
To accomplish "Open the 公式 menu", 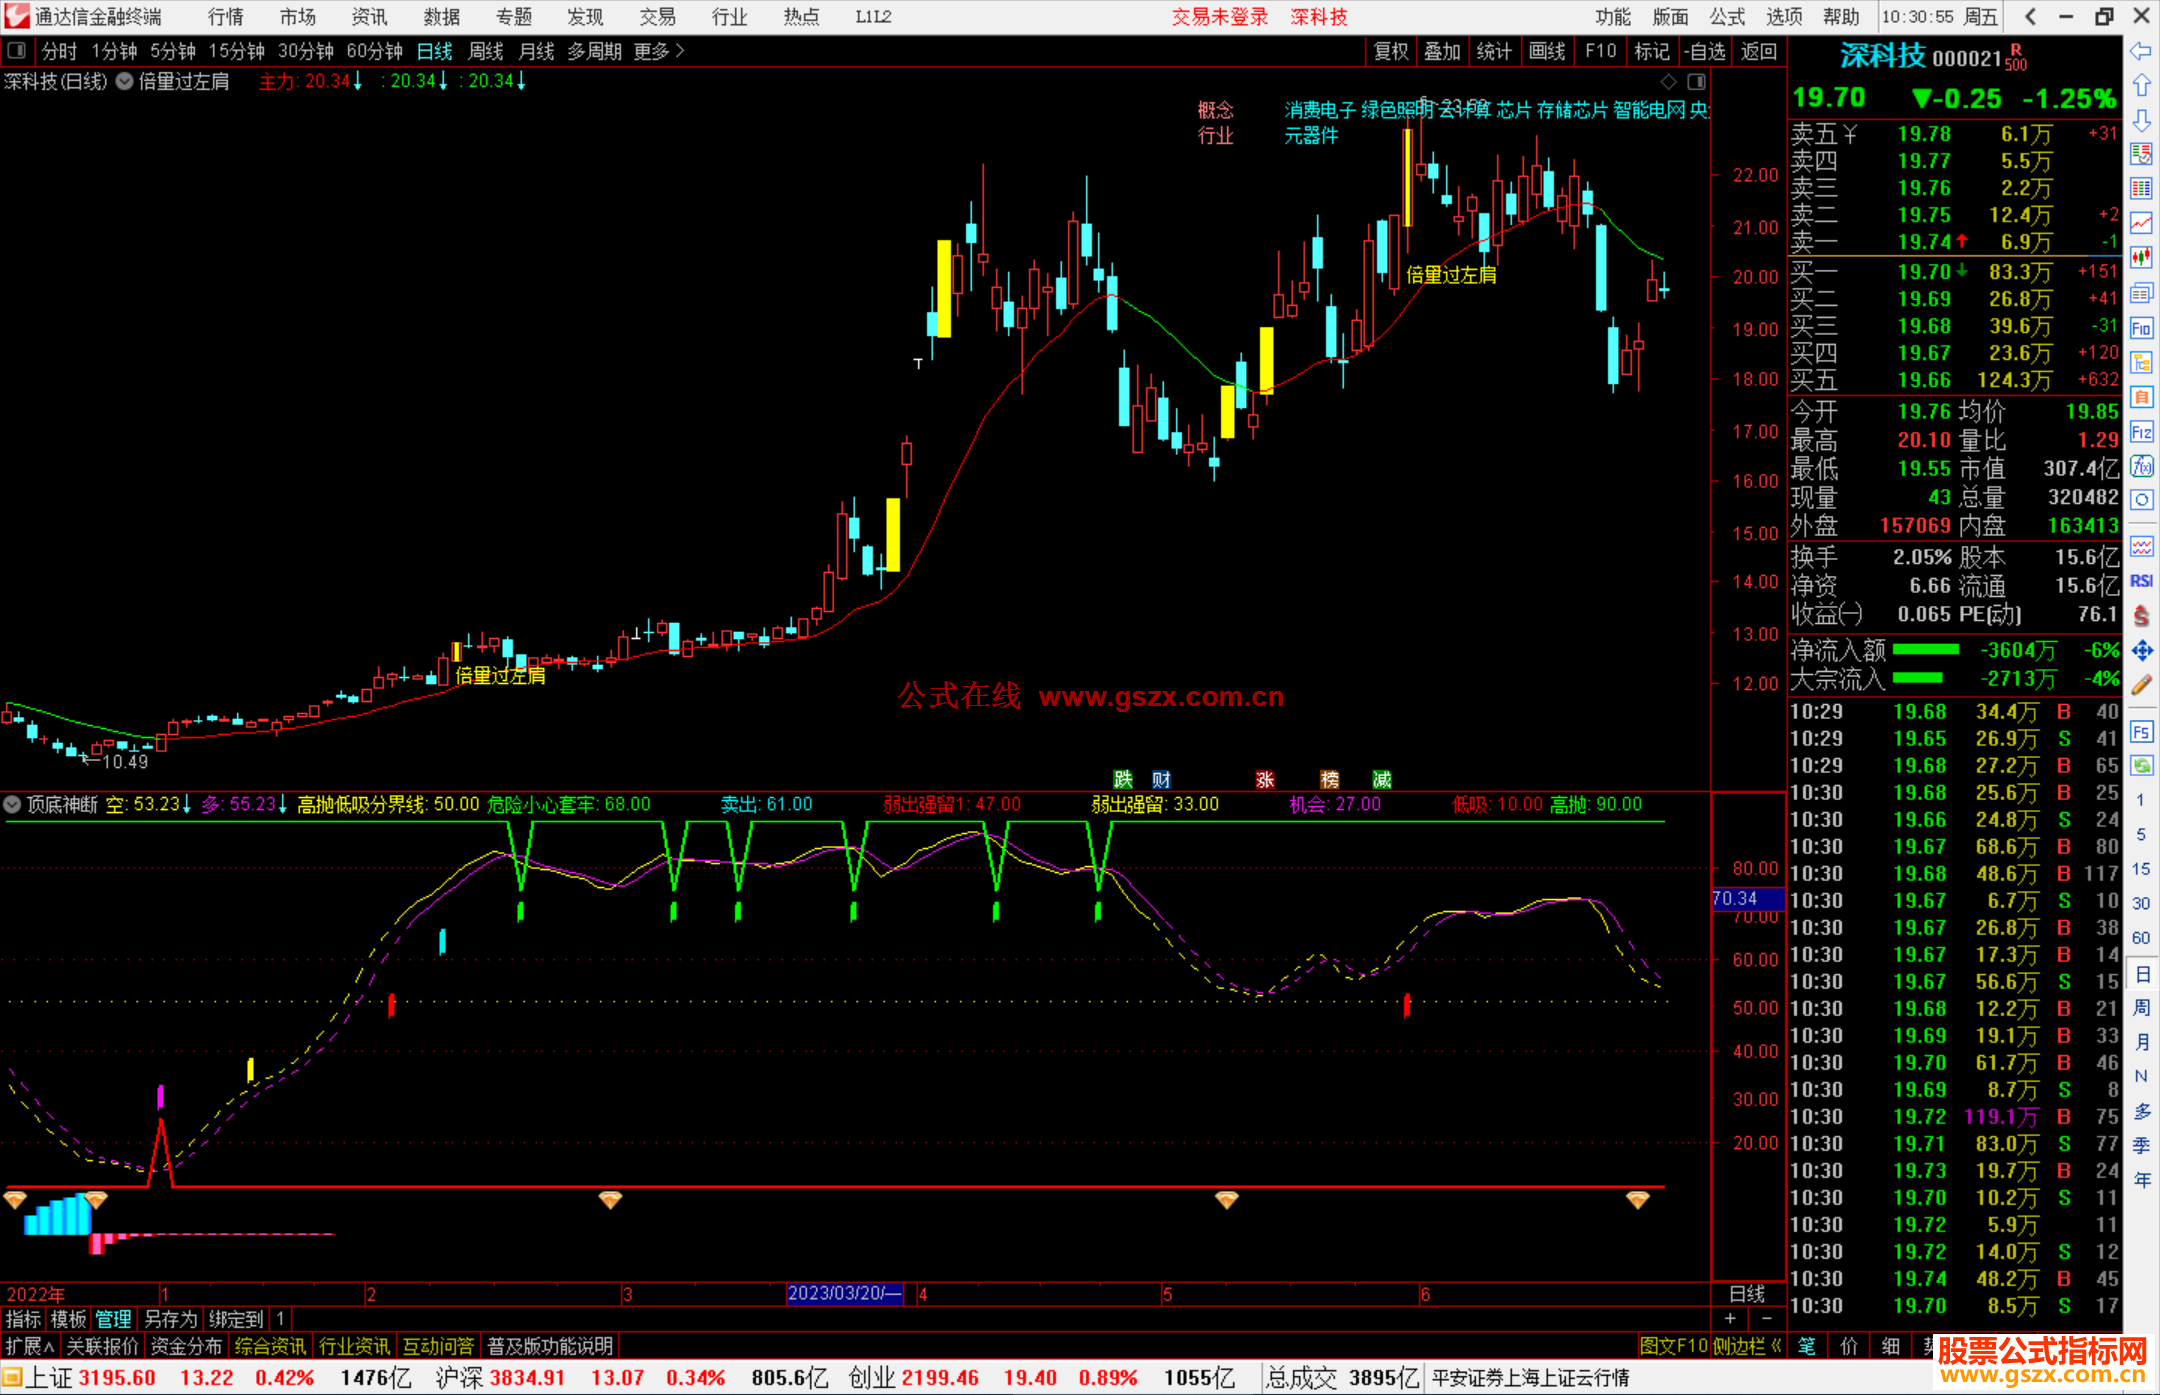I will [1727, 17].
